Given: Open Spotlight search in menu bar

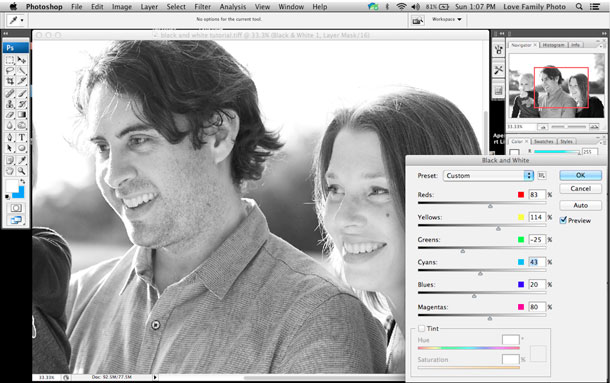Looking at the screenshot, I should click(579, 7).
